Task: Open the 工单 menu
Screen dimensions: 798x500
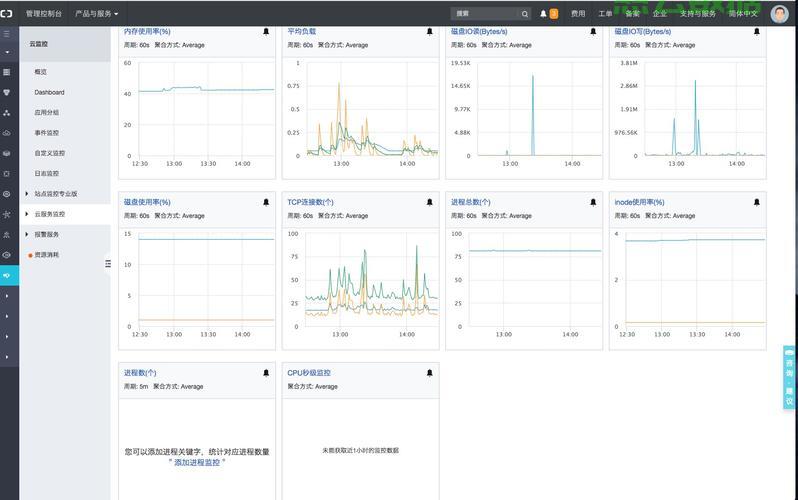Action: (605, 14)
